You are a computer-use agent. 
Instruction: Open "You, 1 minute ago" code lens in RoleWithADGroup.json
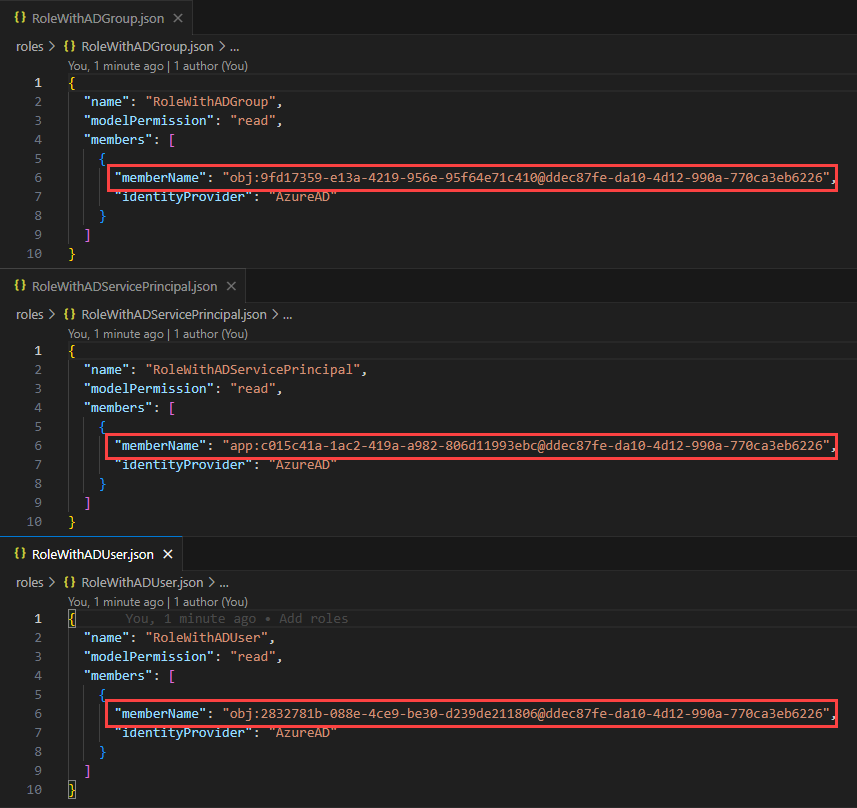coord(116,66)
